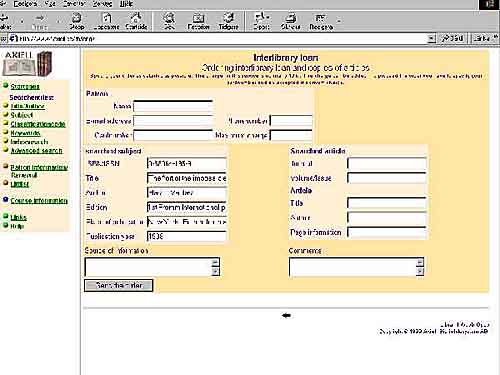The width and height of the screenshot is (500, 375).
Task: Click the back arrow below the form
Action: point(286,315)
